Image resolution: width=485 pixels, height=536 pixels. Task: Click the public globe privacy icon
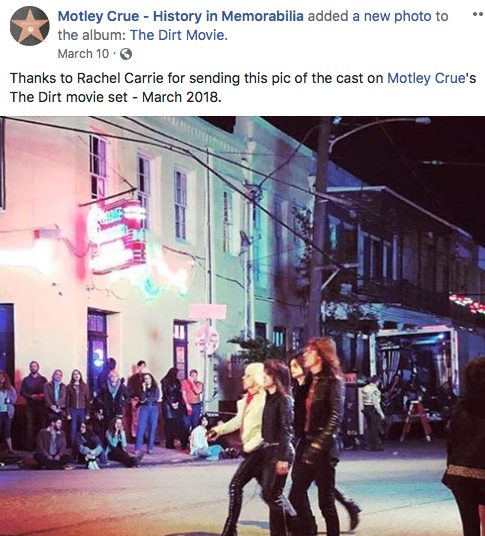tap(126, 54)
